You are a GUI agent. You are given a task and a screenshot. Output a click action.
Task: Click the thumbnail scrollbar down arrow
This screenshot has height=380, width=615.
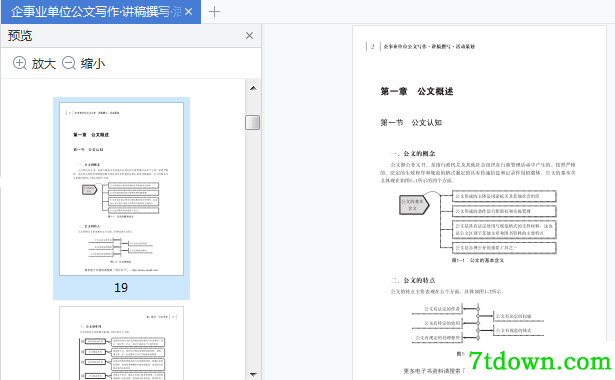tap(253, 375)
